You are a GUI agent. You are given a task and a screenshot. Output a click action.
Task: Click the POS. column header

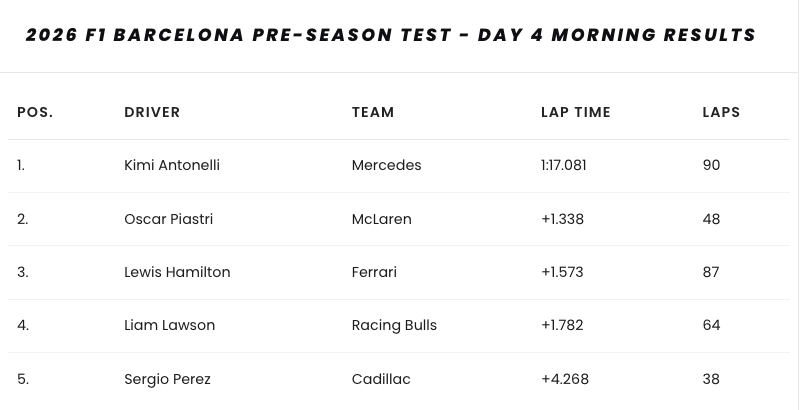tap(35, 112)
